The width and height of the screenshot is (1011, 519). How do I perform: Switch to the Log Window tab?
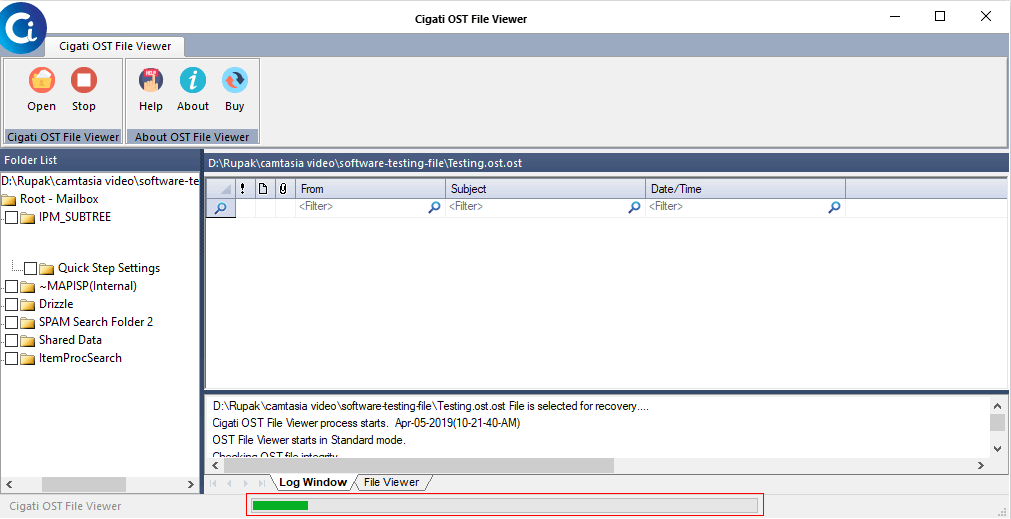pyautogui.click(x=313, y=482)
